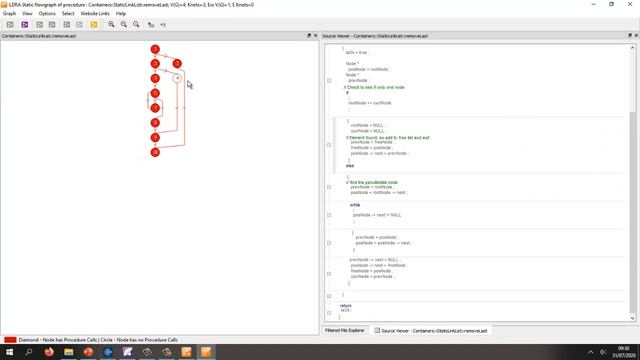Select the top red node of the flowgraph
The height and width of the screenshot is (360, 640).
point(155,49)
